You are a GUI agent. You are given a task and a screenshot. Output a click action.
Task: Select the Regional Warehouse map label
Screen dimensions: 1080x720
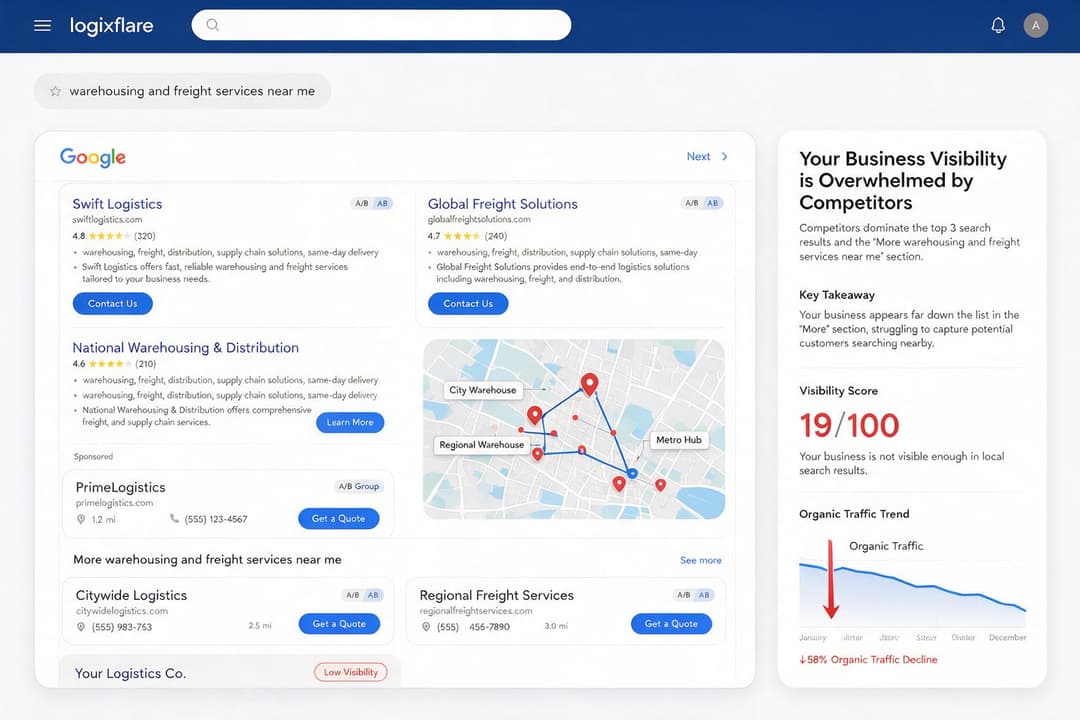[481, 445]
